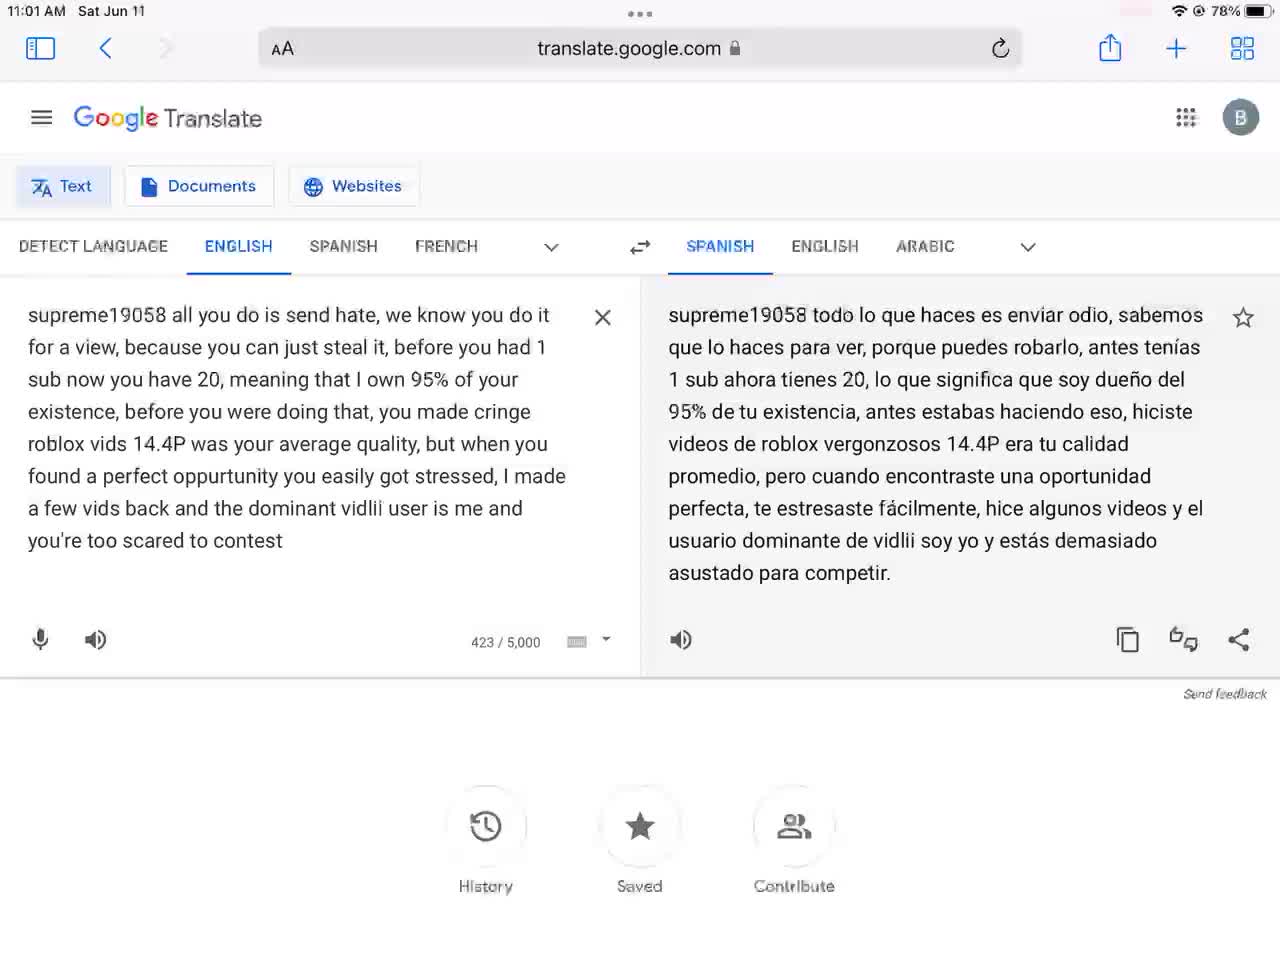Image resolution: width=1280 pixels, height=960 pixels.
Task: Open a new tab with plus icon
Action: [1176, 48]
